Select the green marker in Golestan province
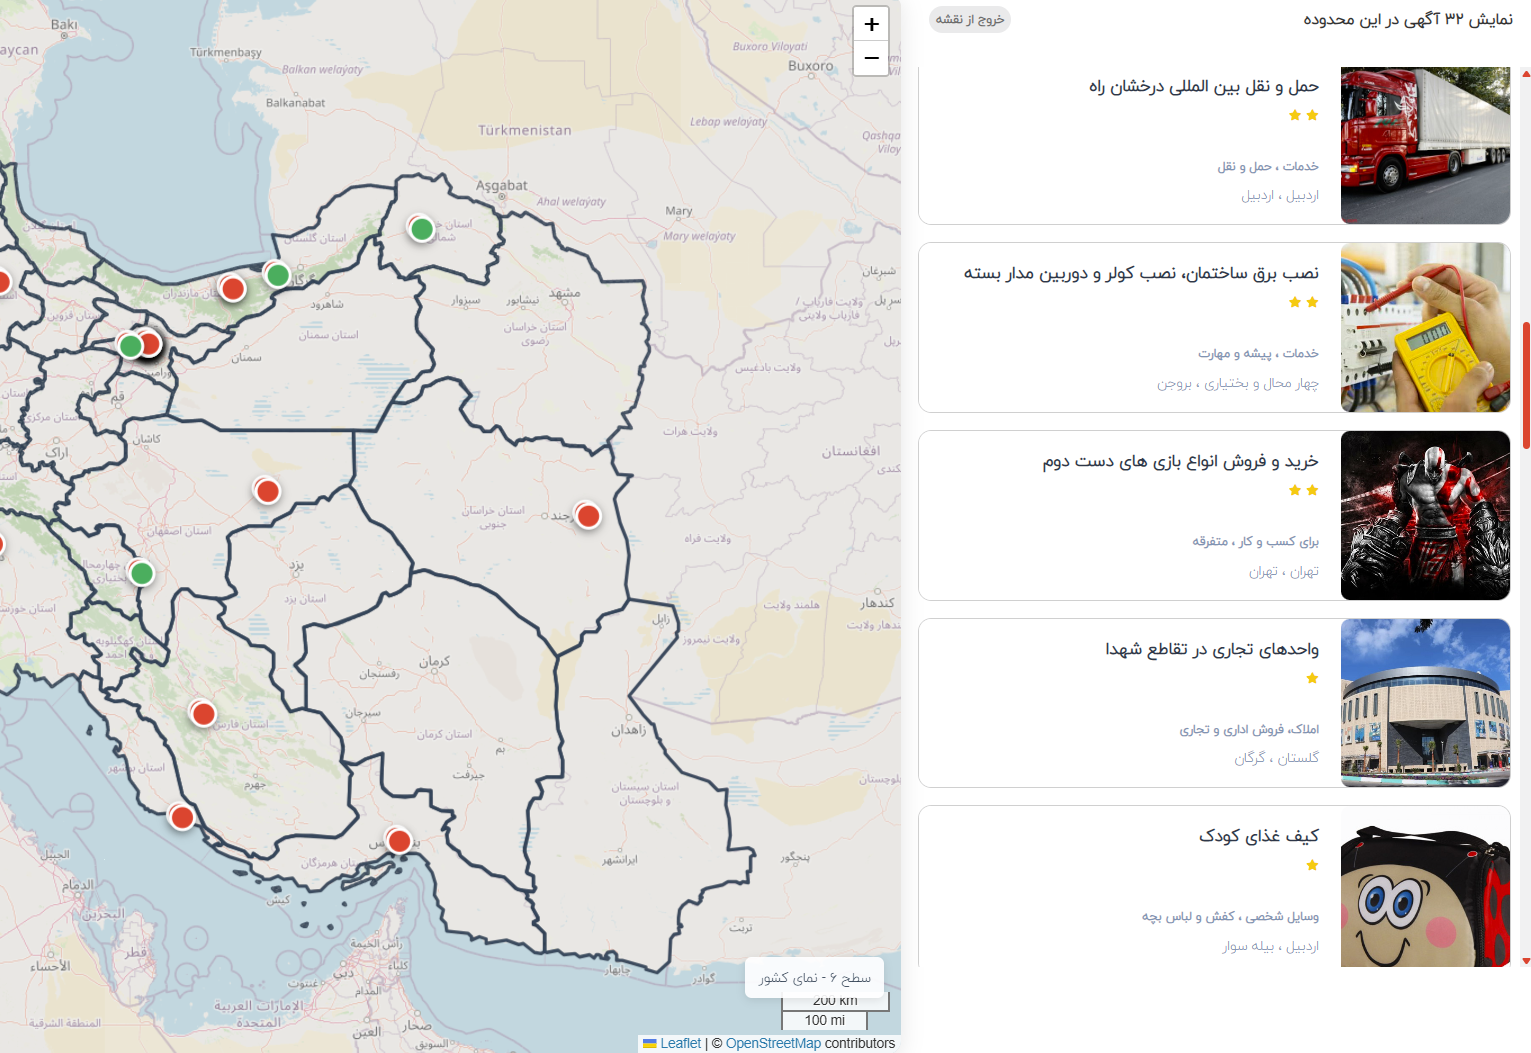This screenshot has height=1053, width=1531. (x=278, y=274)
